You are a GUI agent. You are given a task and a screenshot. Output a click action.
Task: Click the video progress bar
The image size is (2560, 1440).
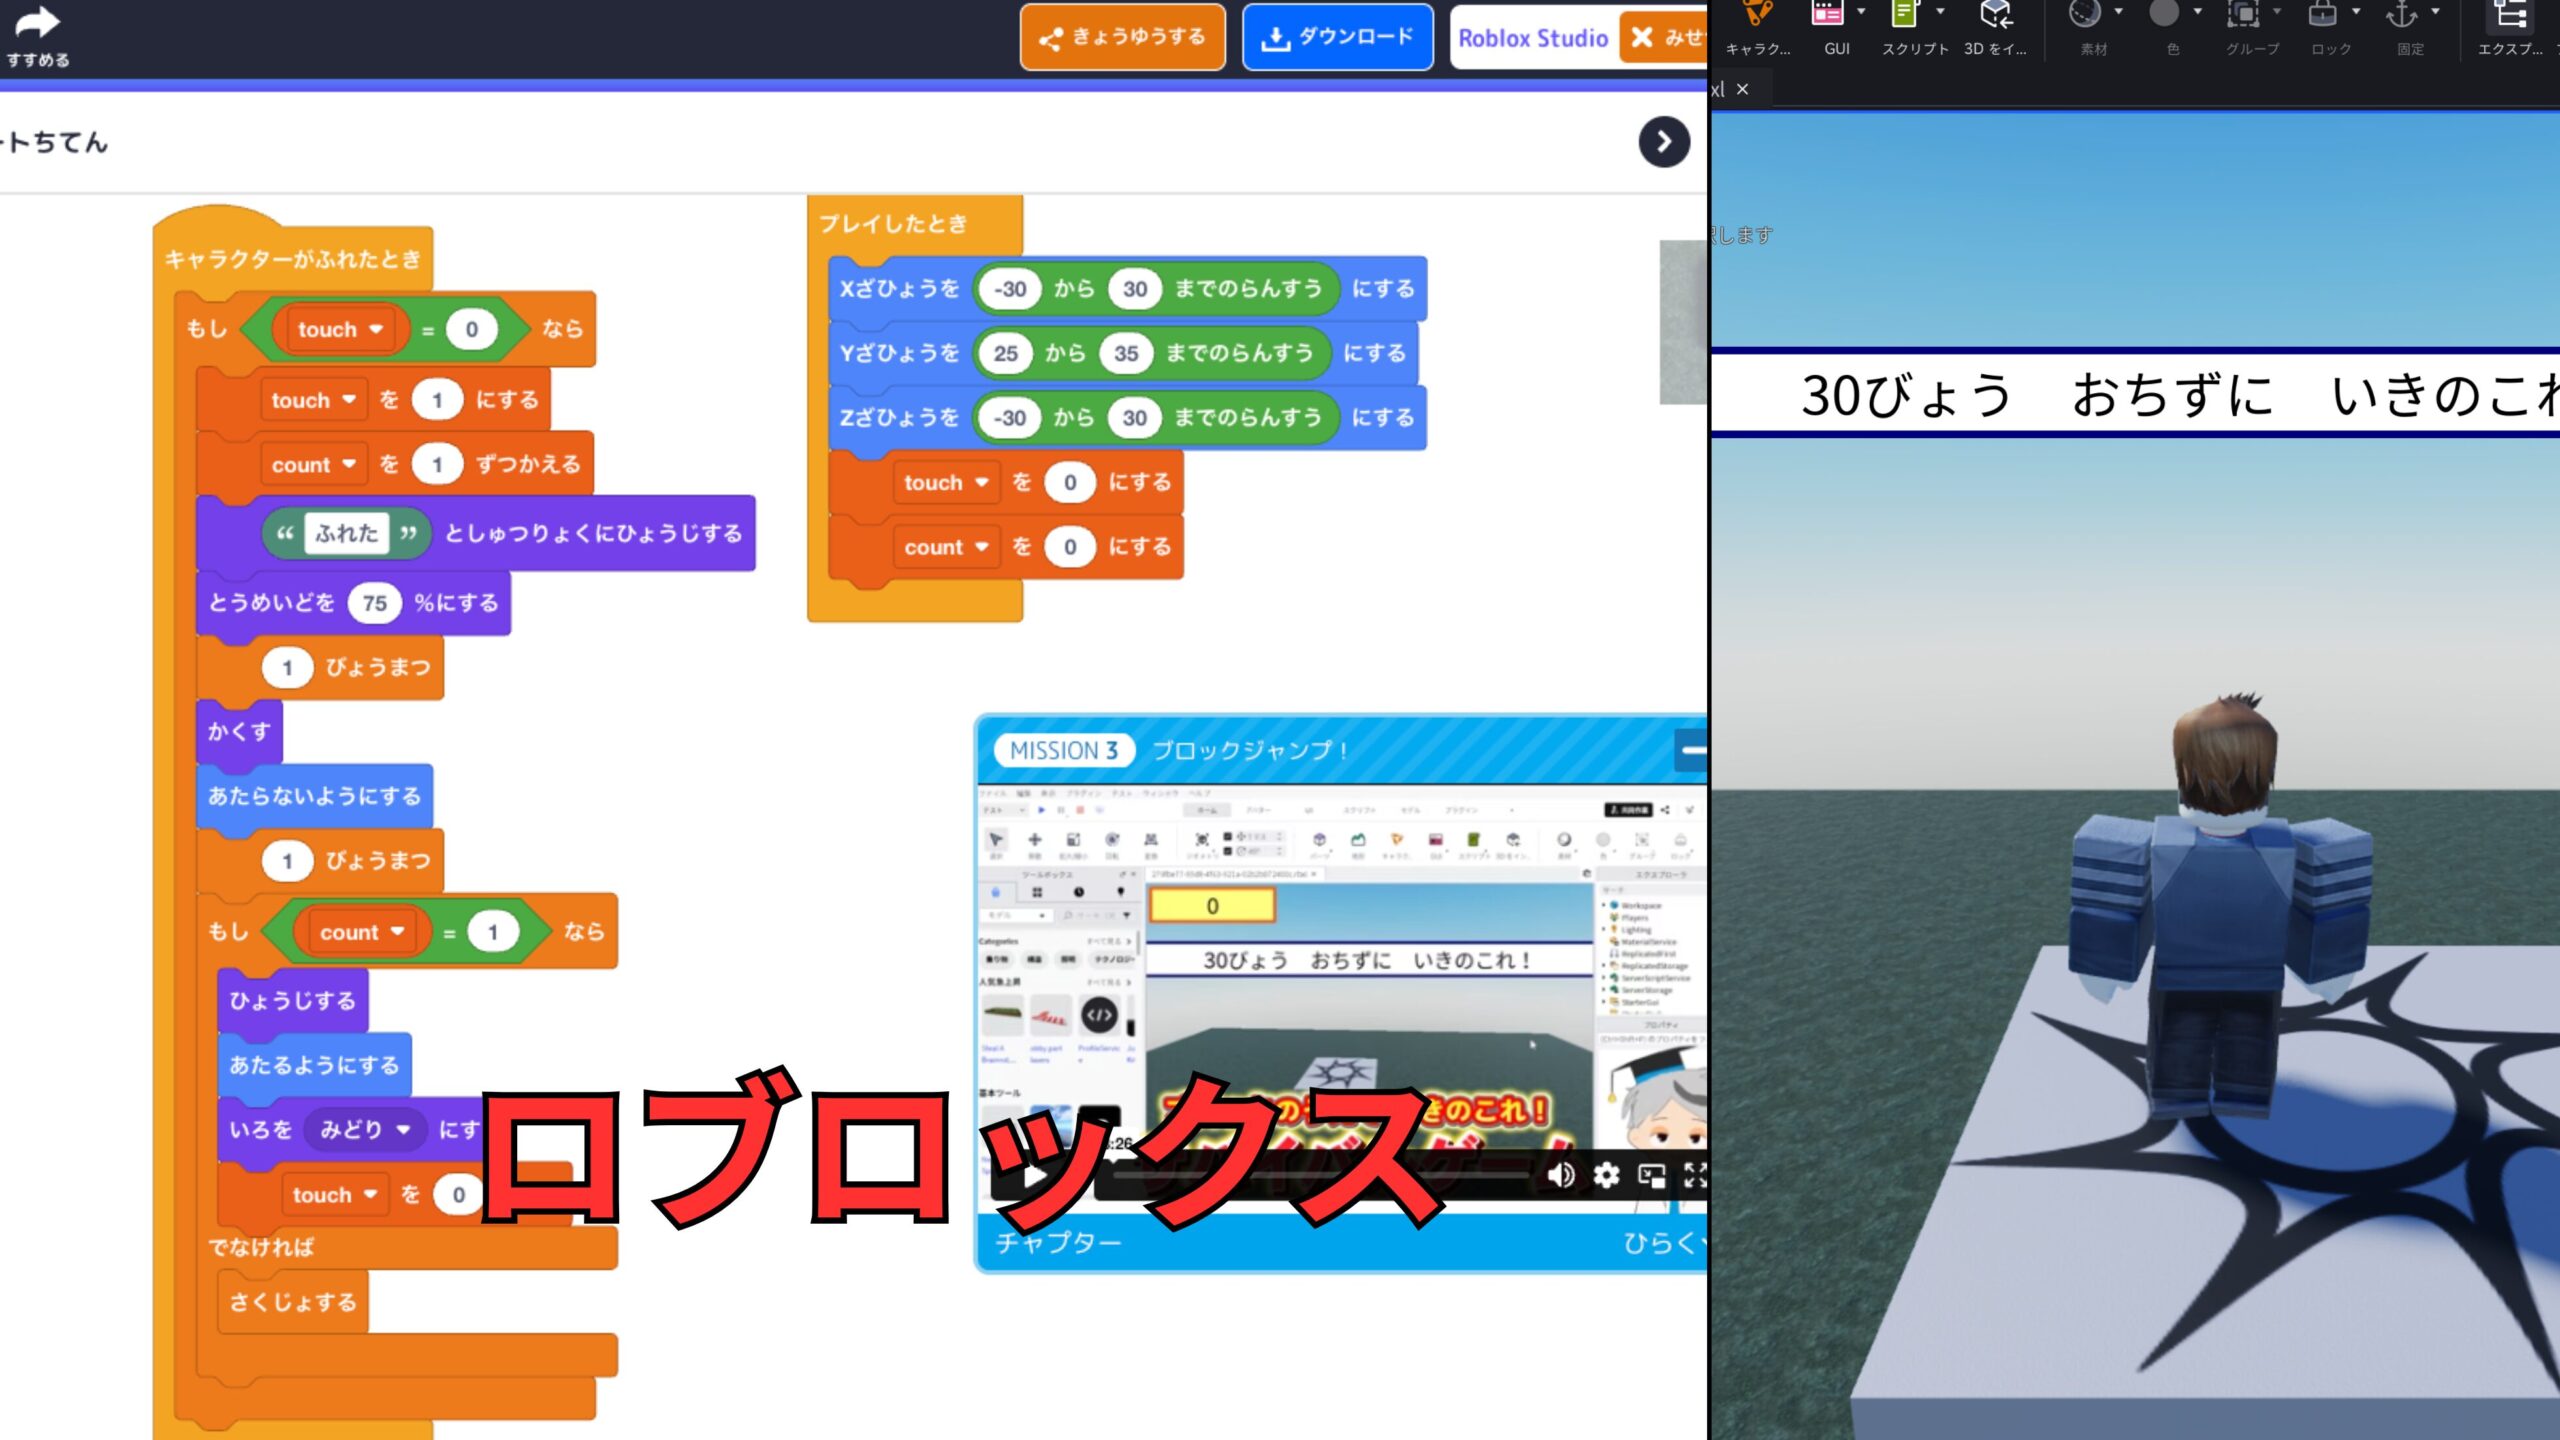click(1320, 1176)
